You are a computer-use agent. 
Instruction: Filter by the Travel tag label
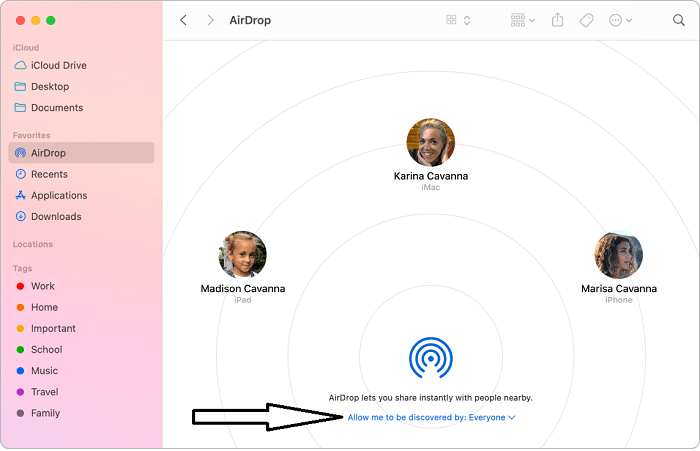coord(45,392)
